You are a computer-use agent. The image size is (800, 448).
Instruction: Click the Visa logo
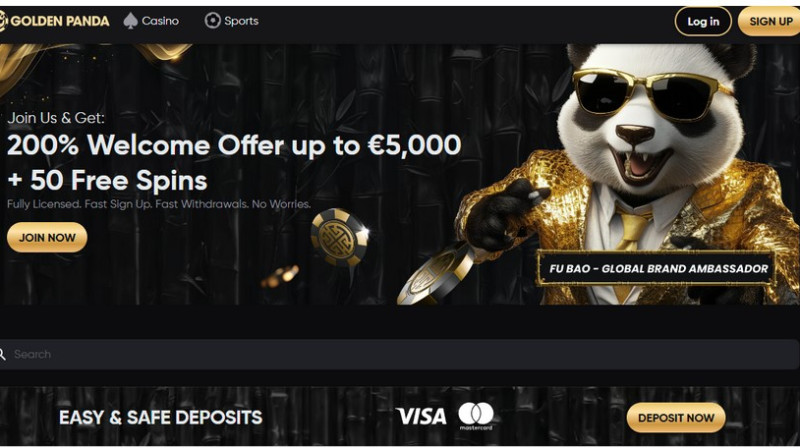click(421, 417)
